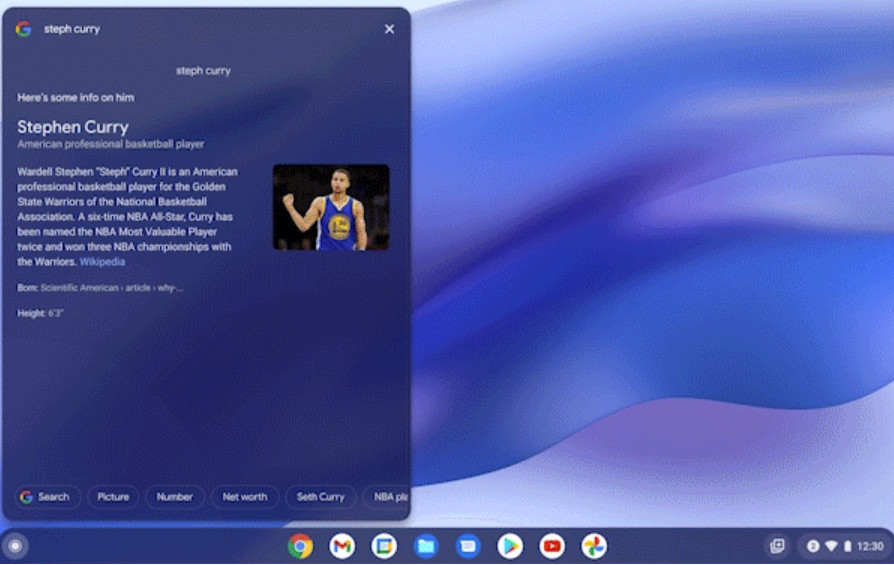Click the Google Assistant logo

(23, 29)
